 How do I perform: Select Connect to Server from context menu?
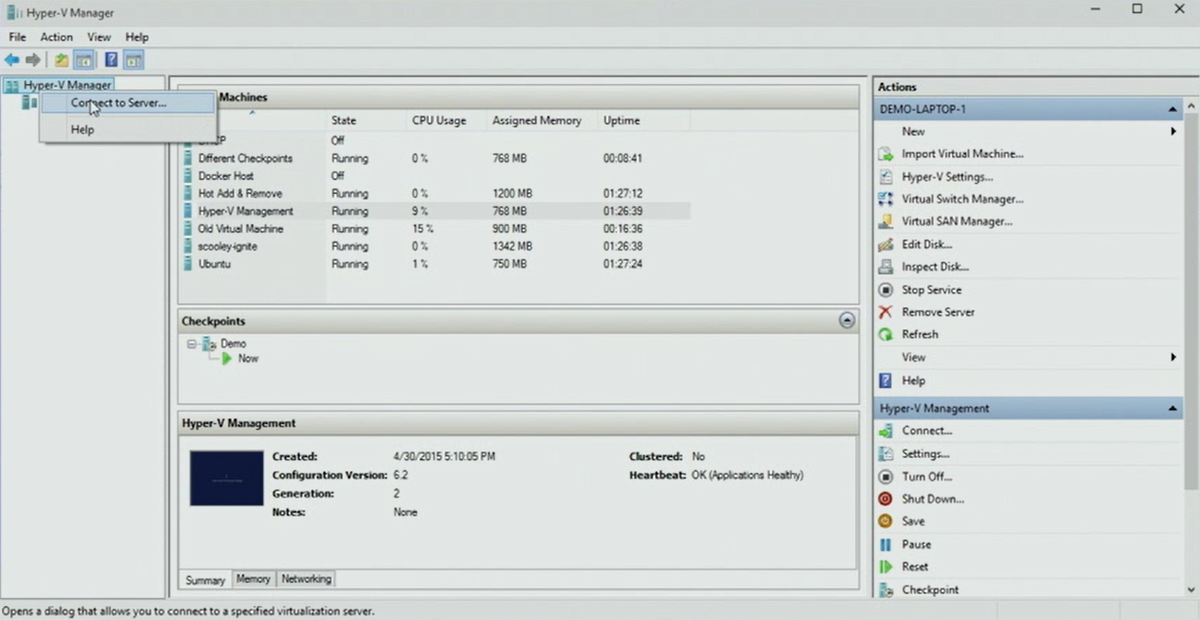click(x=118, y=102)
